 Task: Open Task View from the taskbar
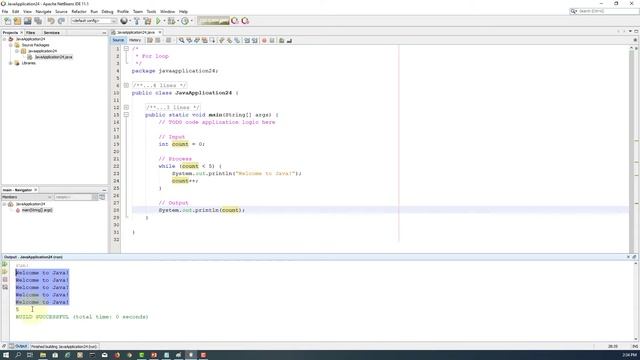[30, 355]
